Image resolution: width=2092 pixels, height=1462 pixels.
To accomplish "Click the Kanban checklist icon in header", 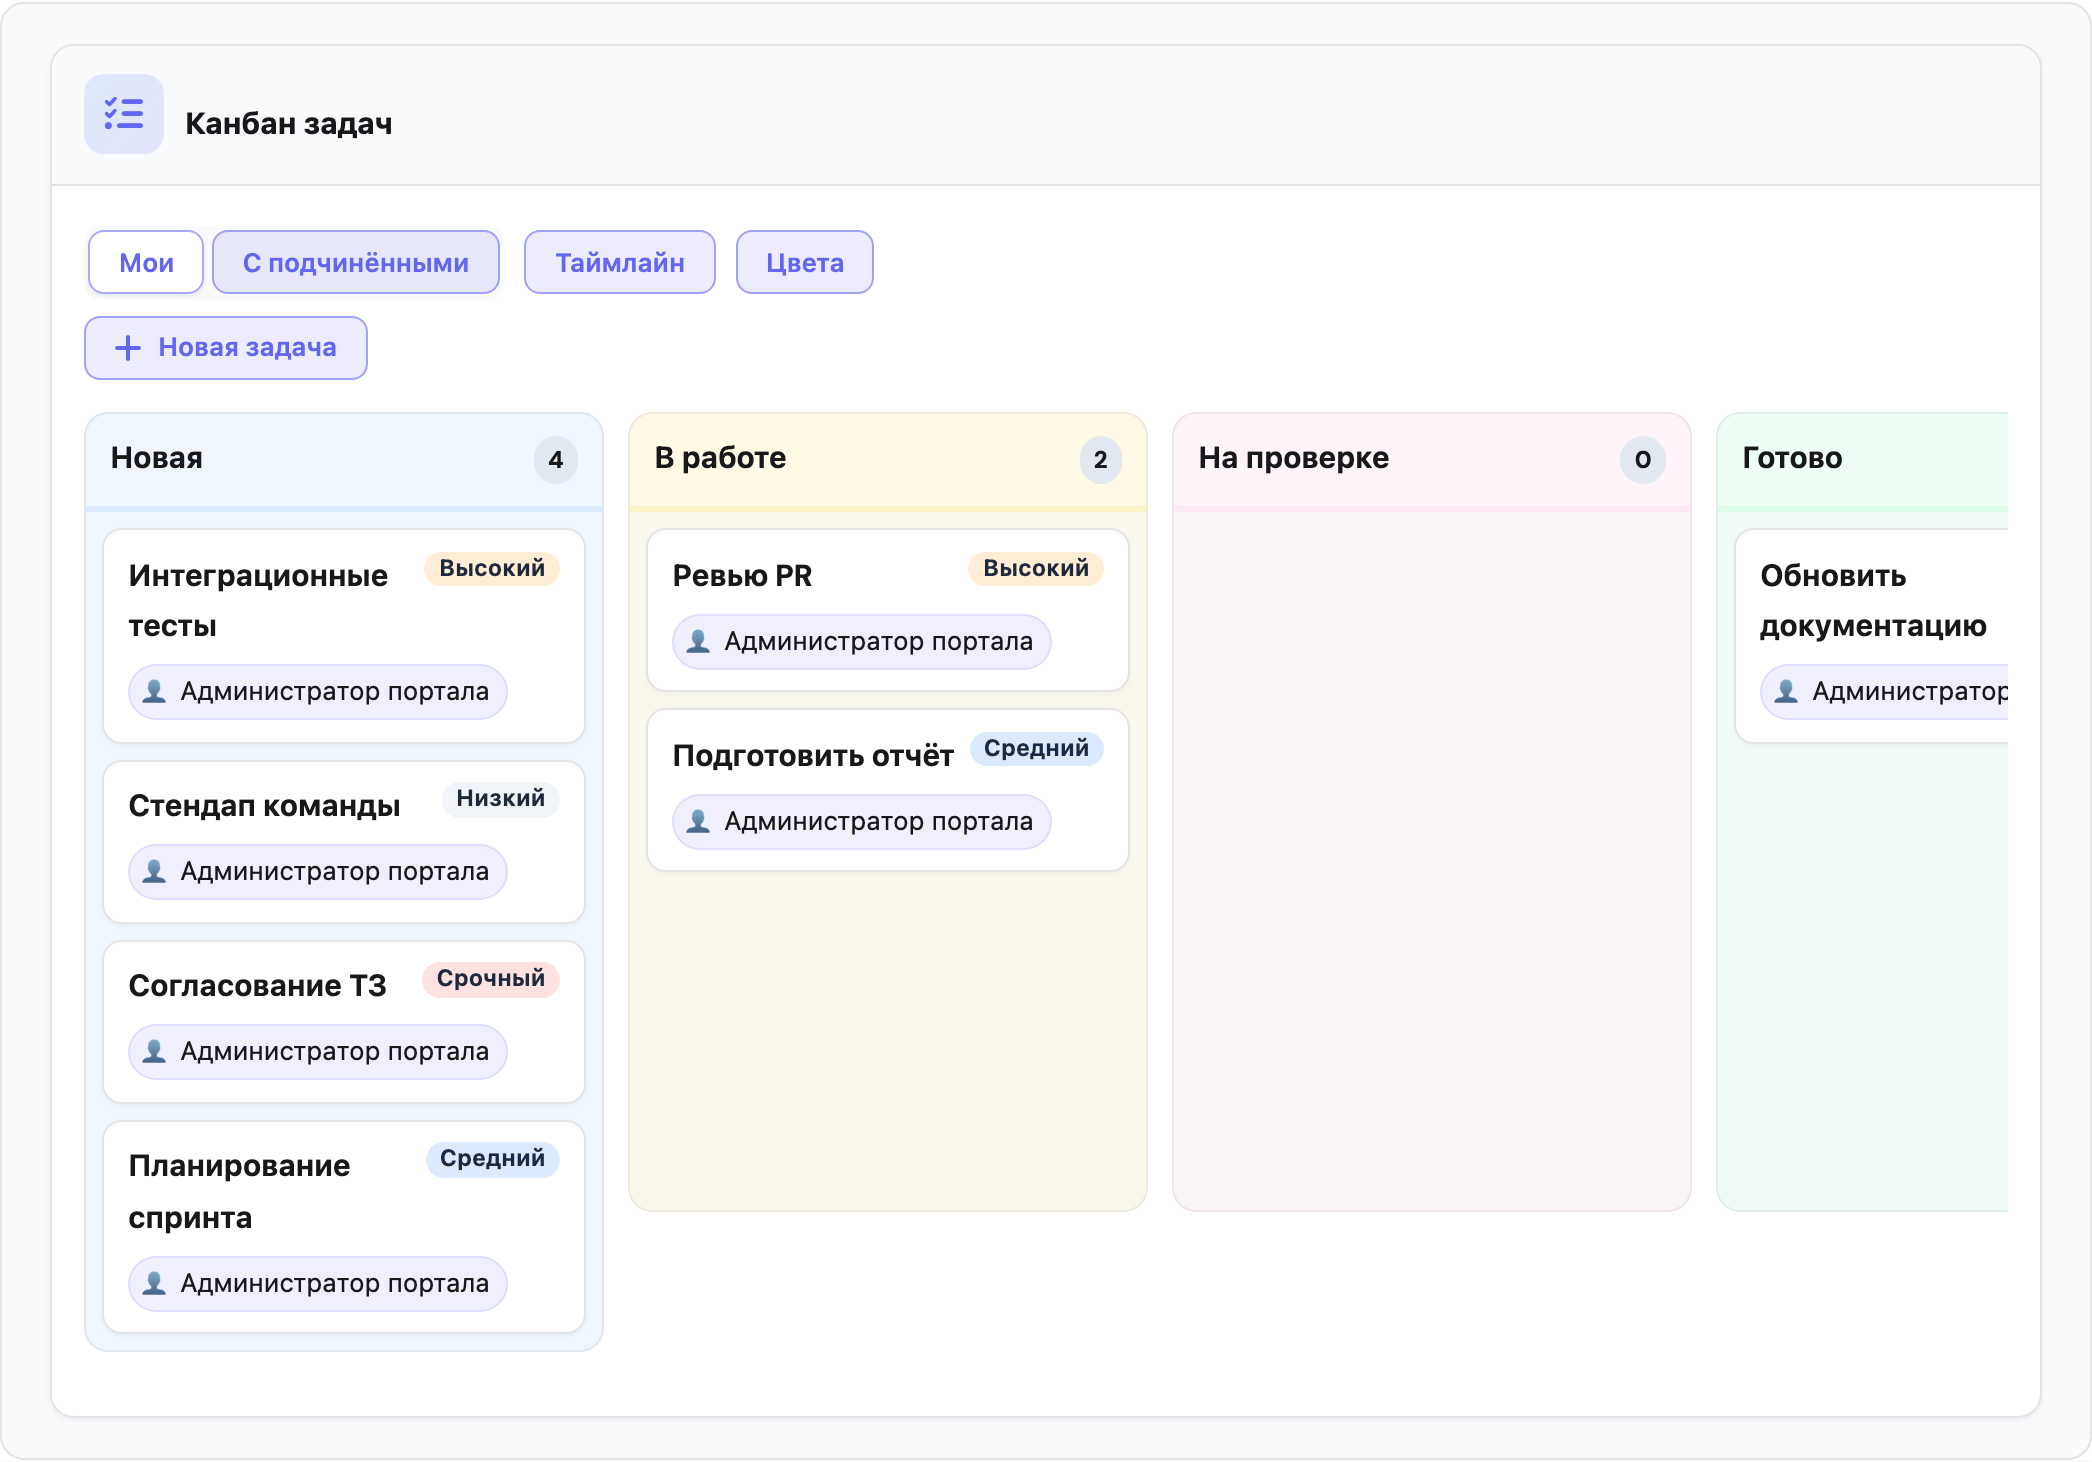I will point(124,114).
